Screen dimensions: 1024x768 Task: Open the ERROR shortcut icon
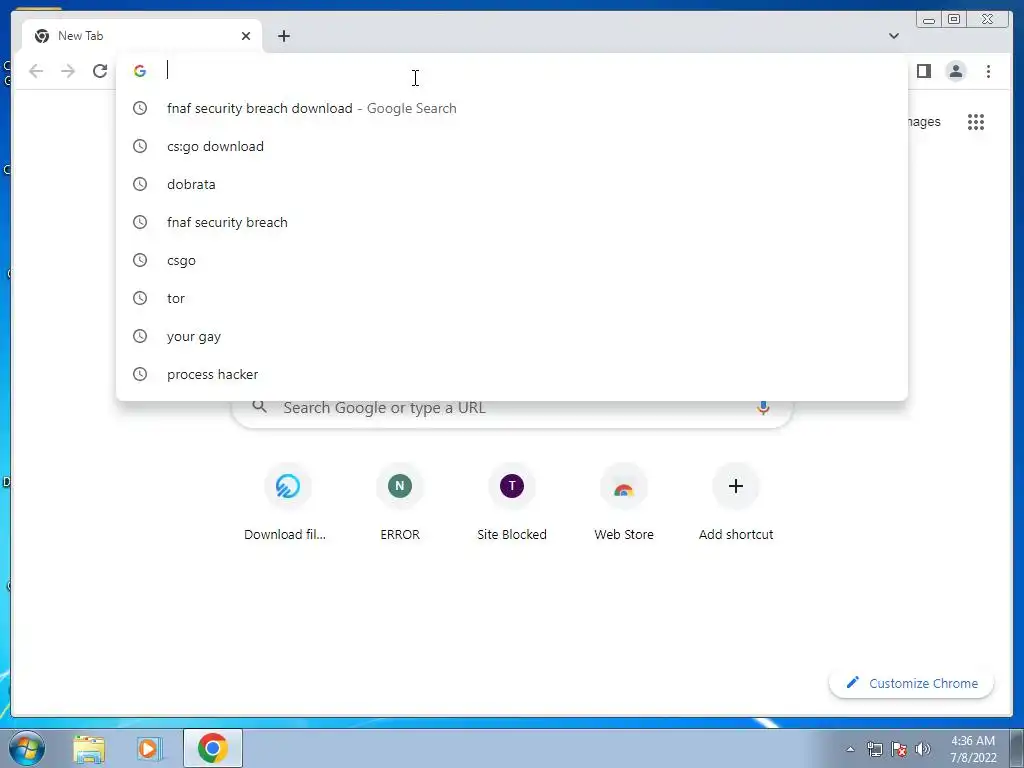tap(400, 486)
